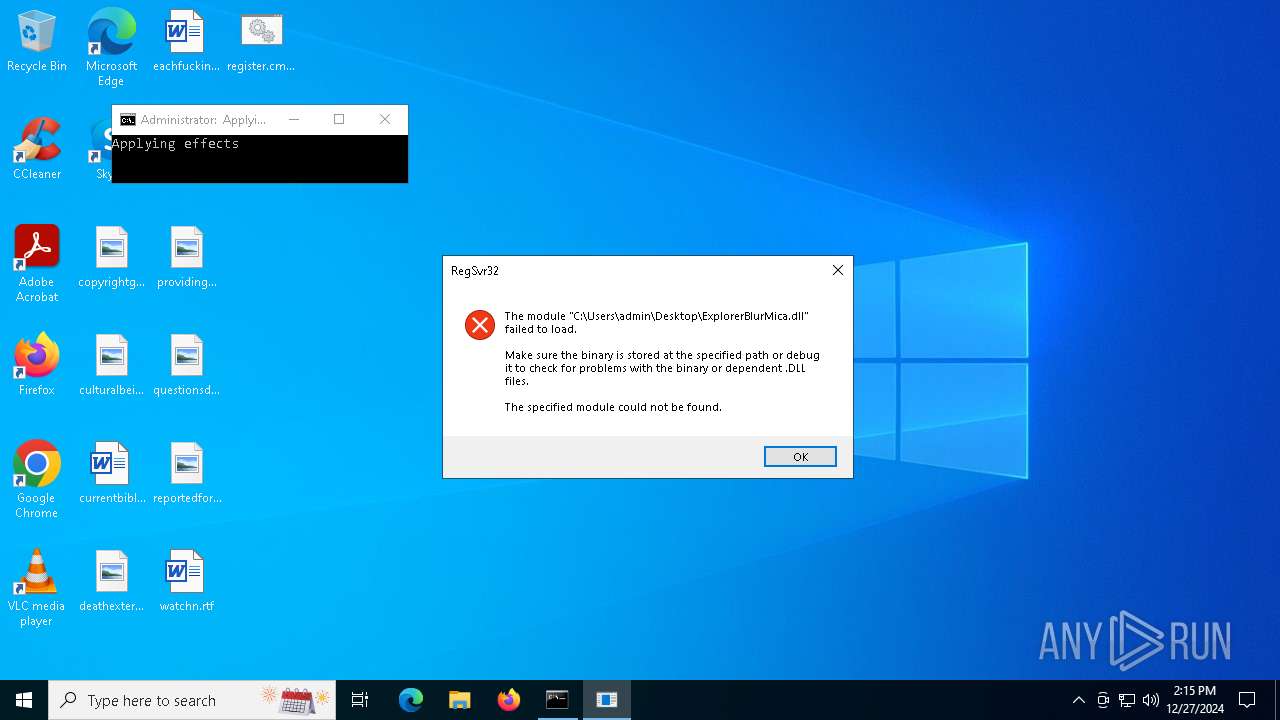Open Task View from the taskbar
The width and height of the screenshot is (1280, 720).
coord(360,700)
